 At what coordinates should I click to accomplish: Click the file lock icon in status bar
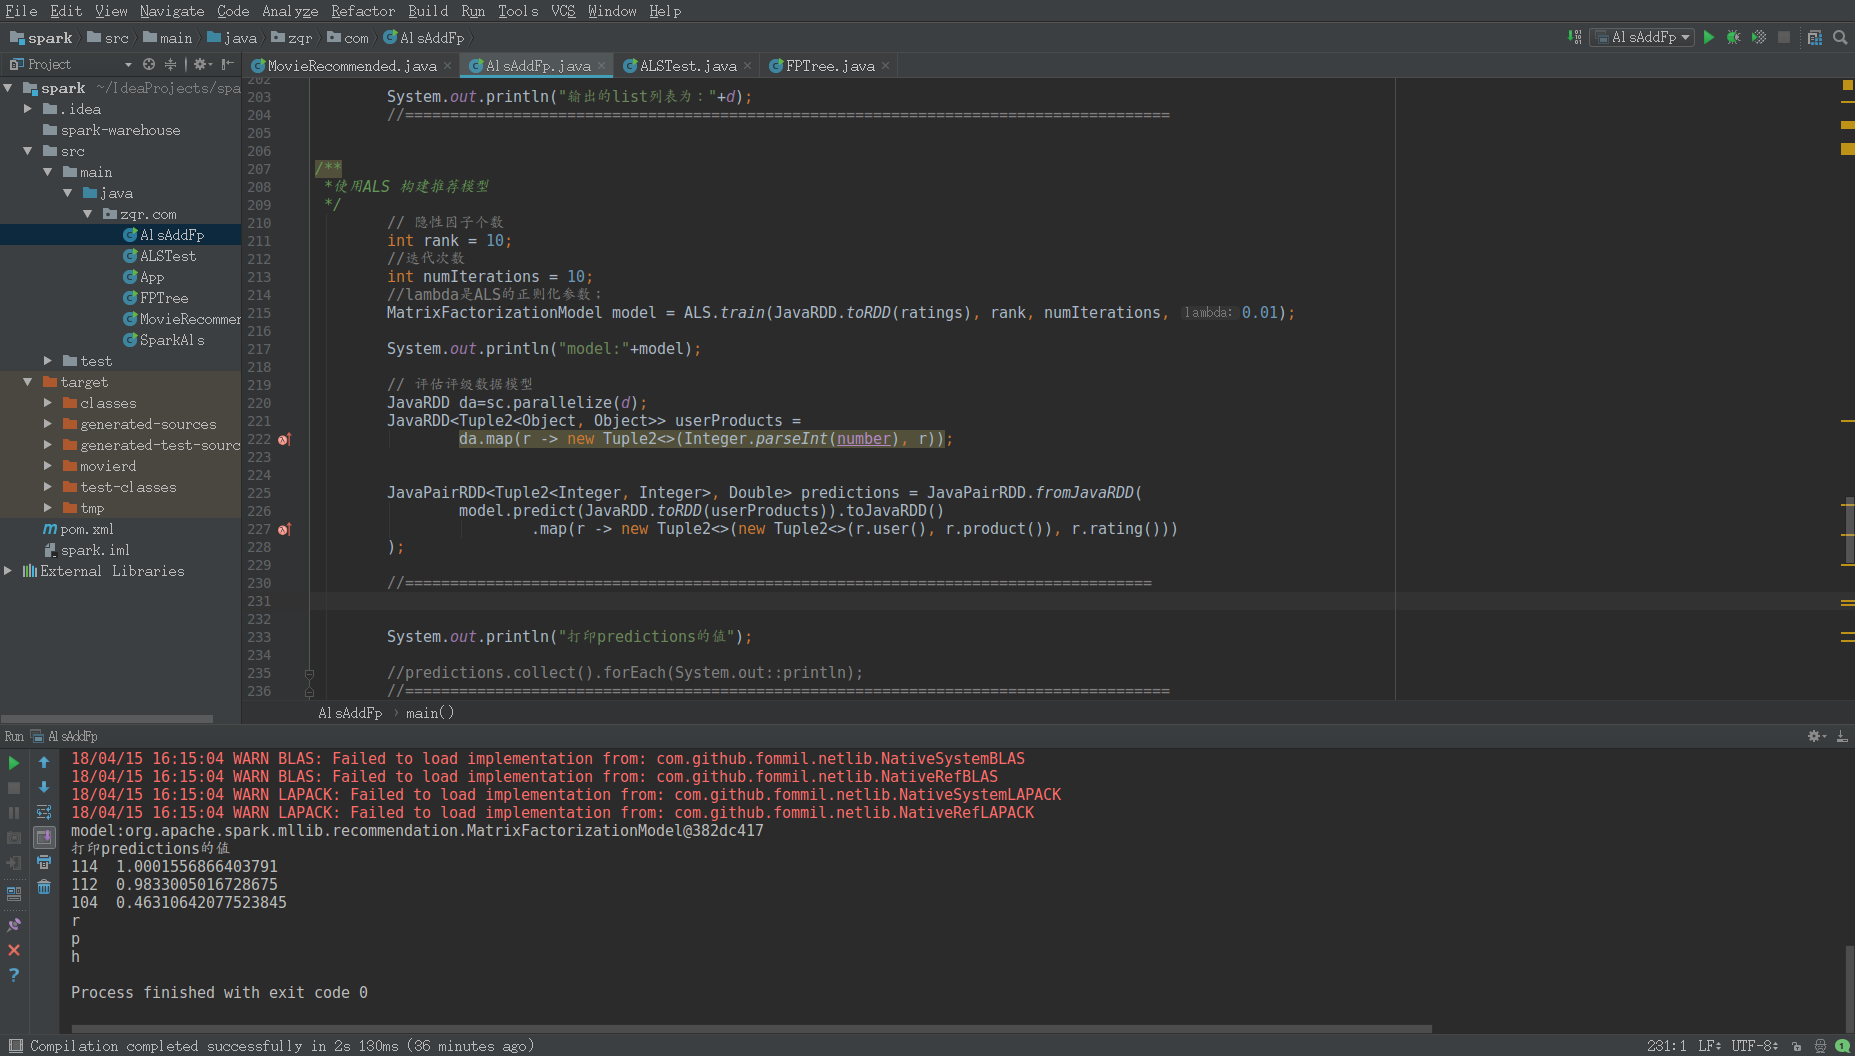pos(1796,1046)
